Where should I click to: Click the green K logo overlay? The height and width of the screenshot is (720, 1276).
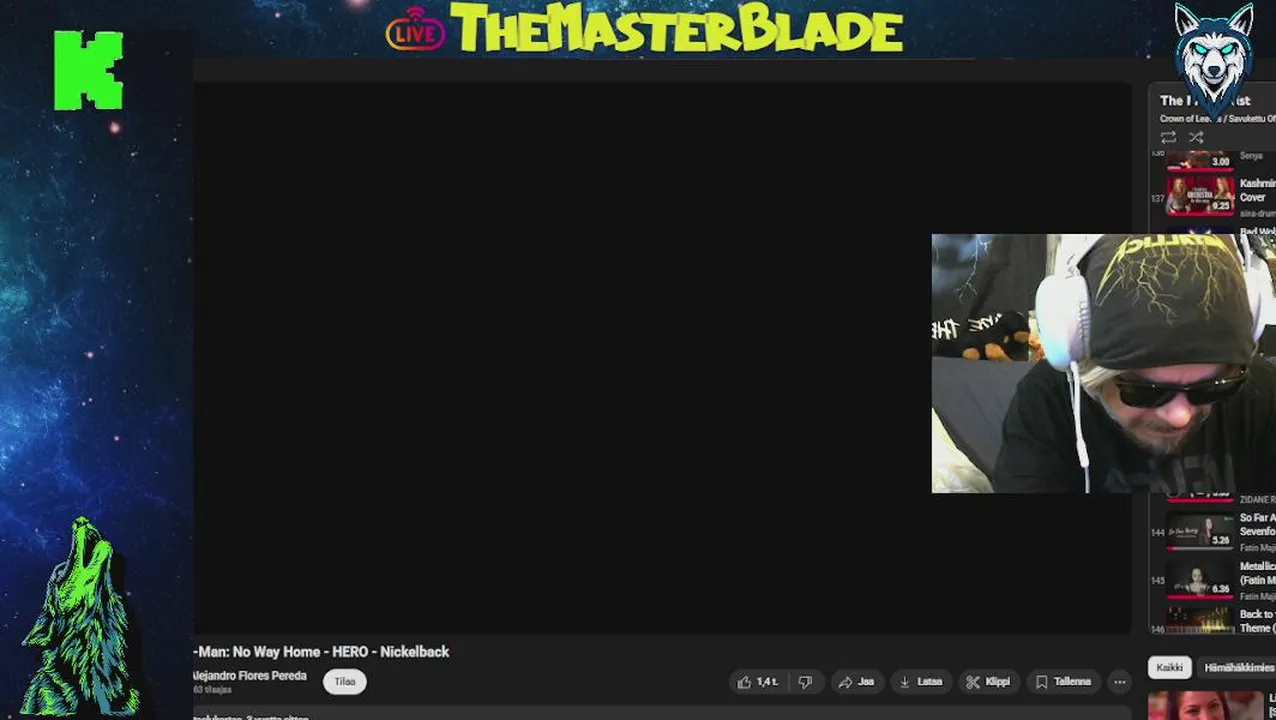coord(88,70)
